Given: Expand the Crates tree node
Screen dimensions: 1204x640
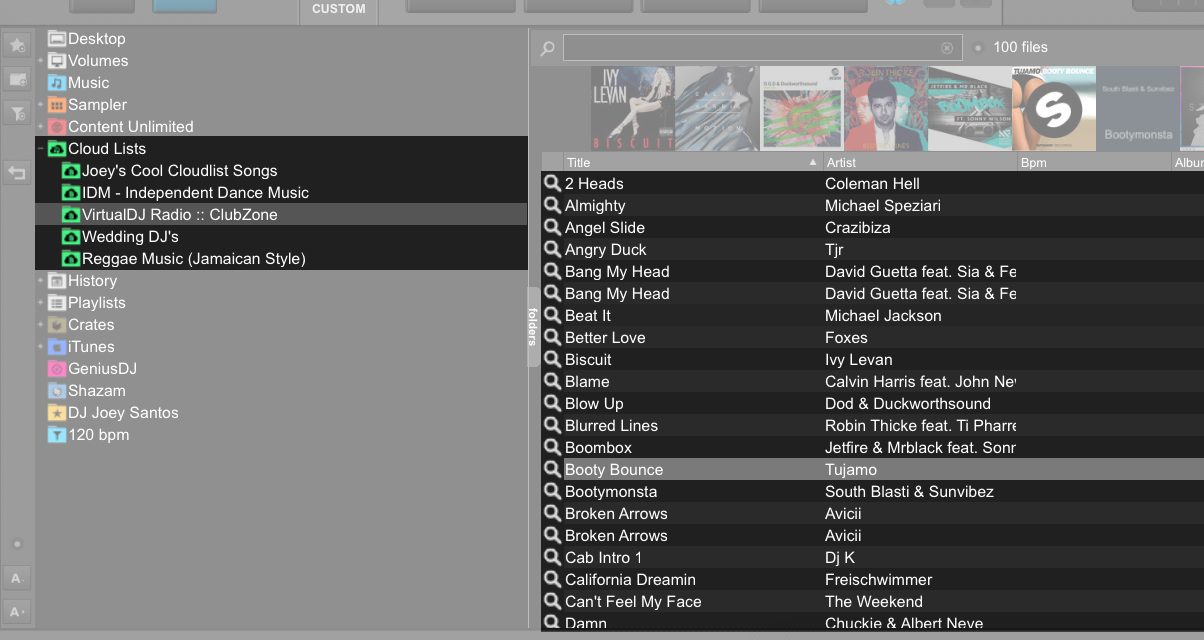Looking at the screenshot, I should click(41, 325).
